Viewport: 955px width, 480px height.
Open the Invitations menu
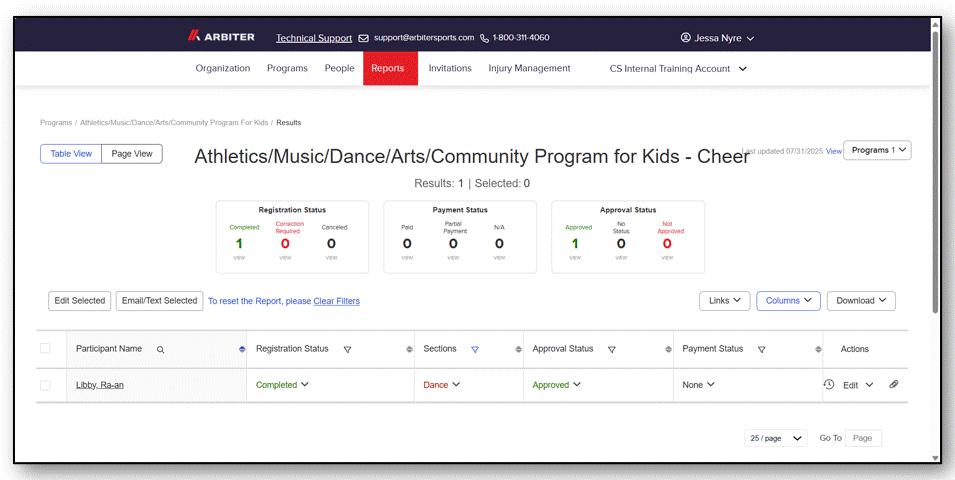pyautogui.click(x=450, y=68)
